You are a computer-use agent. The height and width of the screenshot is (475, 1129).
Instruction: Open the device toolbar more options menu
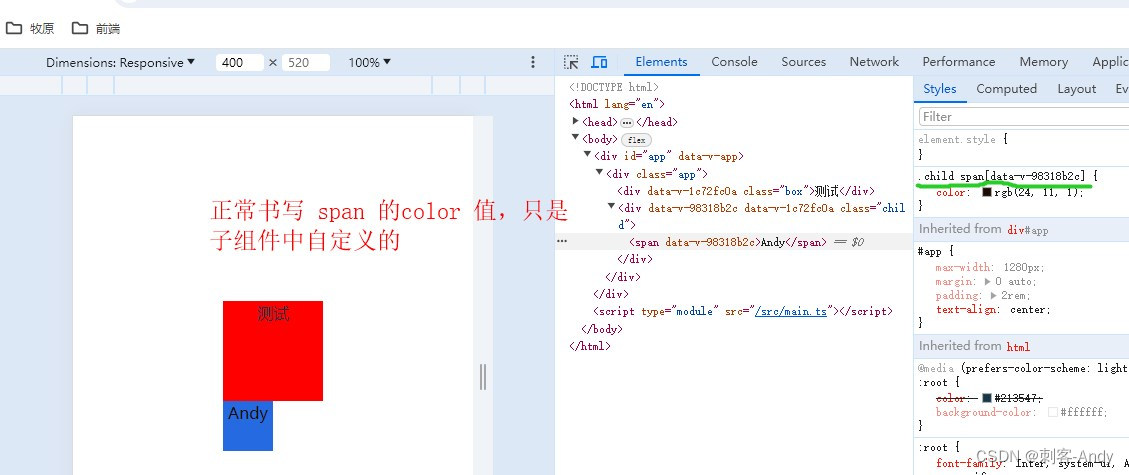[x=533, y=62]
